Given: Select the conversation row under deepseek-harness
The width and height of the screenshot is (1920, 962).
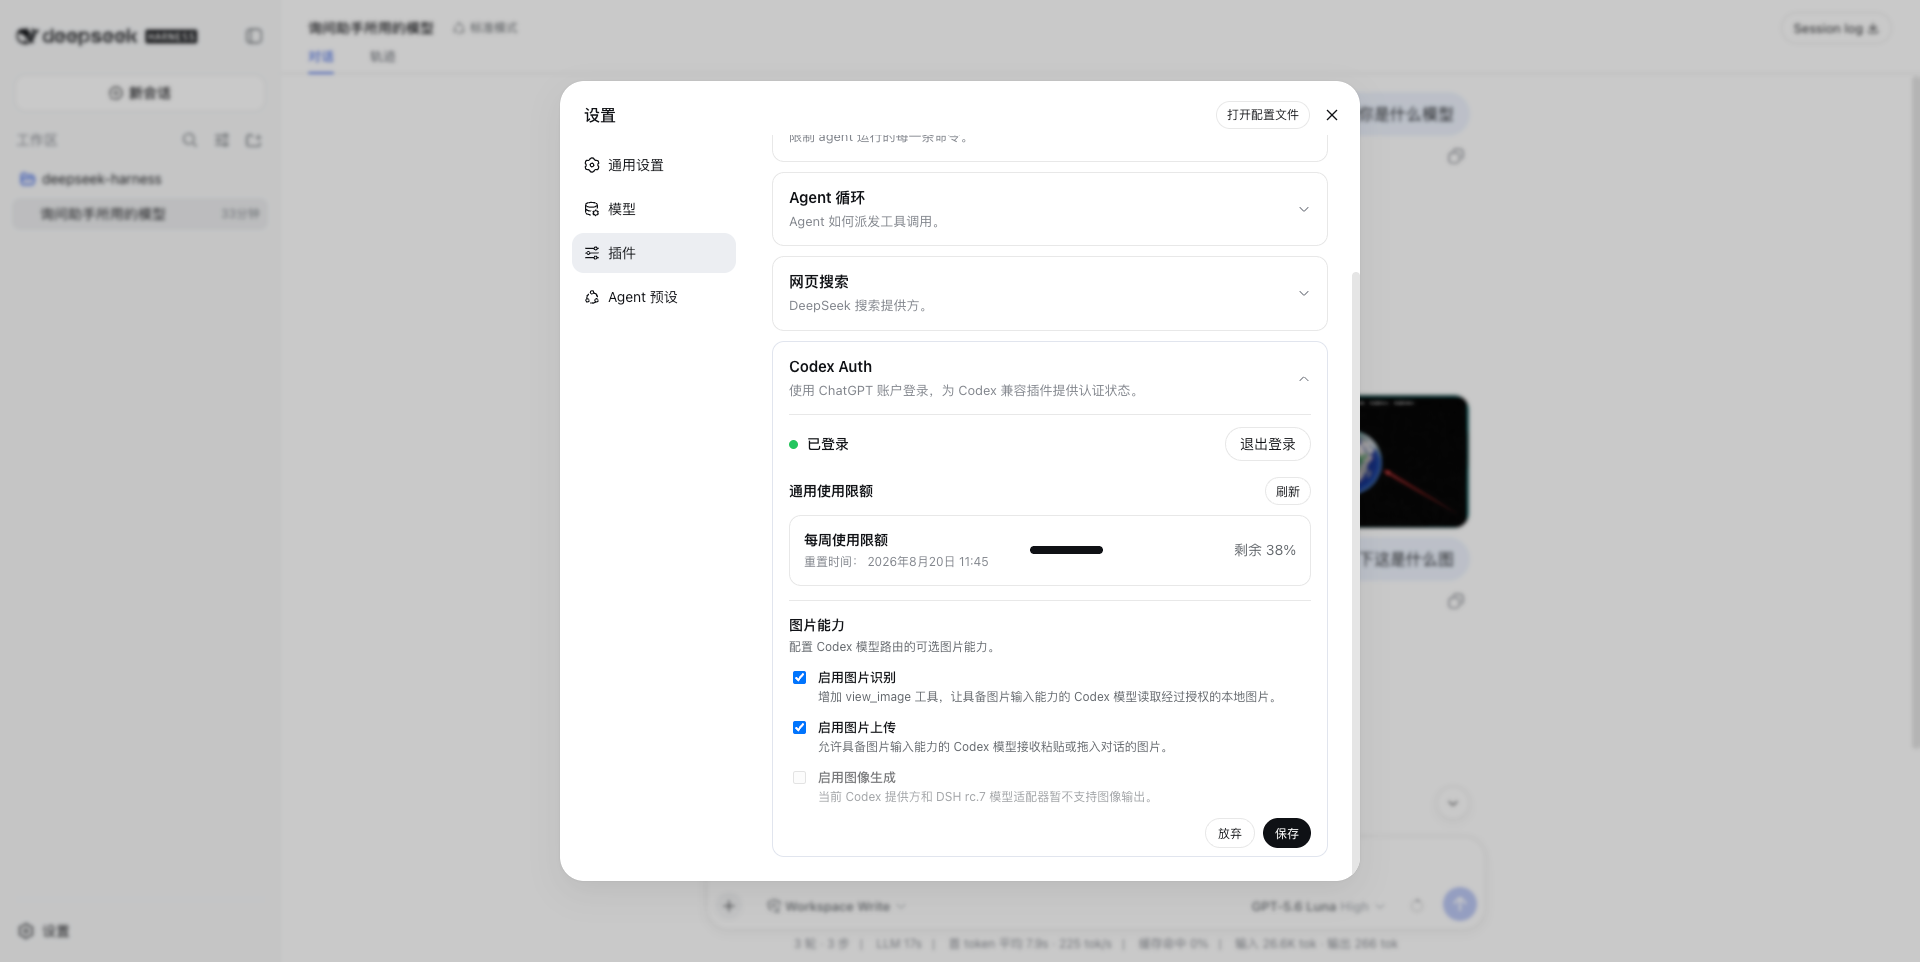Looking at the screenshot, I should [x=140, y=213].
